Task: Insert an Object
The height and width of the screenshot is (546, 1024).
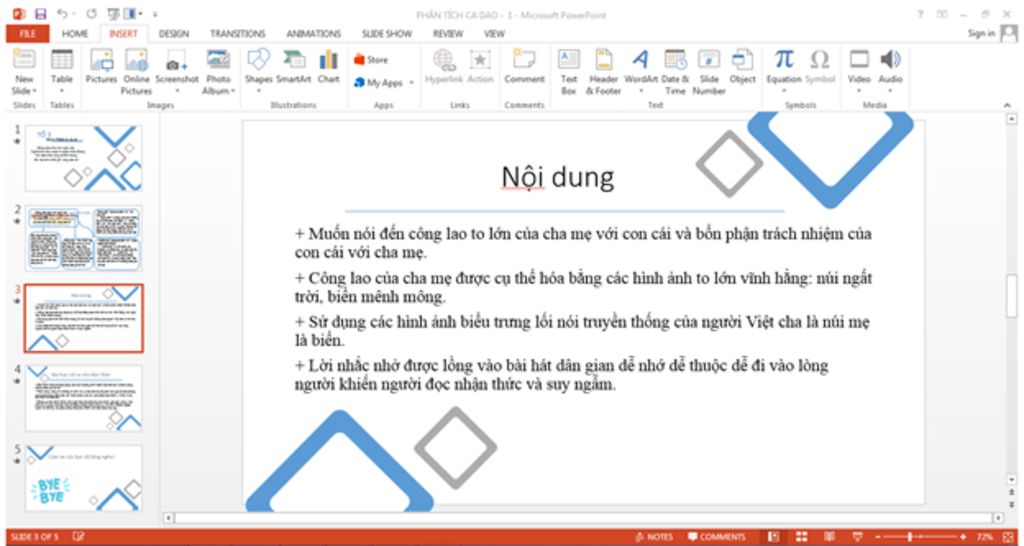Action: coord(743,67)
